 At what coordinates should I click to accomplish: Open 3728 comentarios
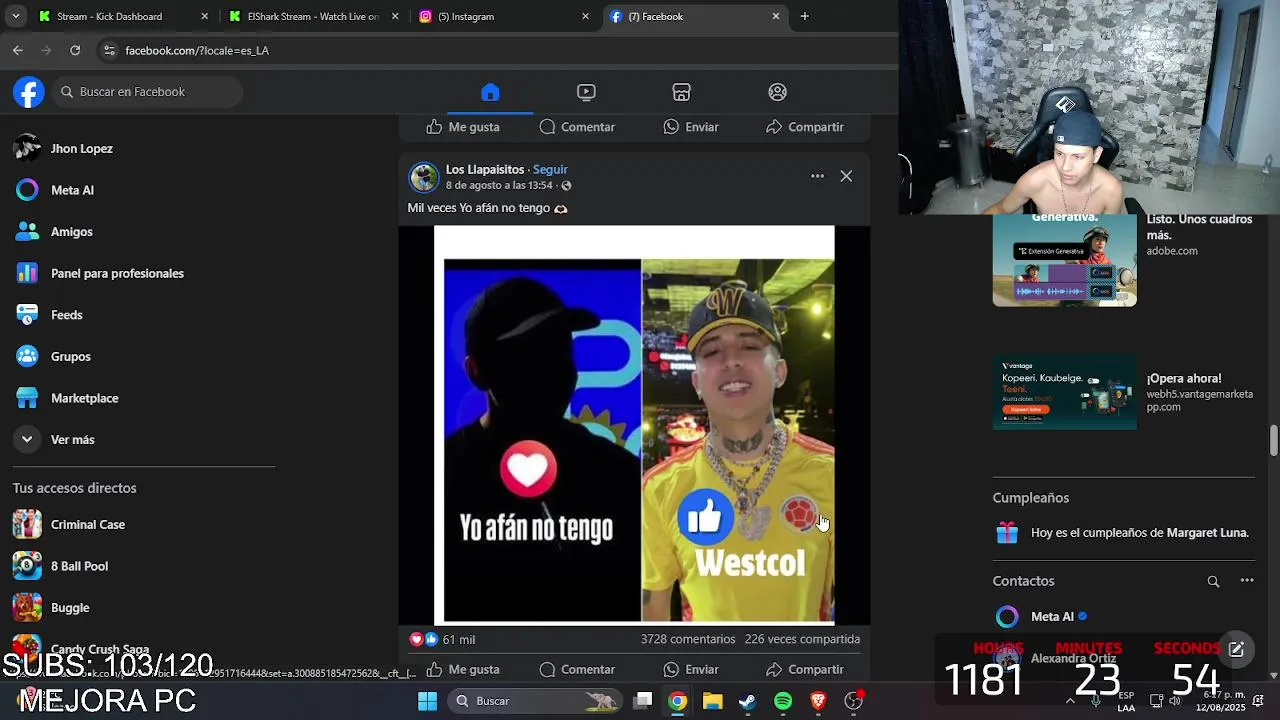click(x=688, y=640)
